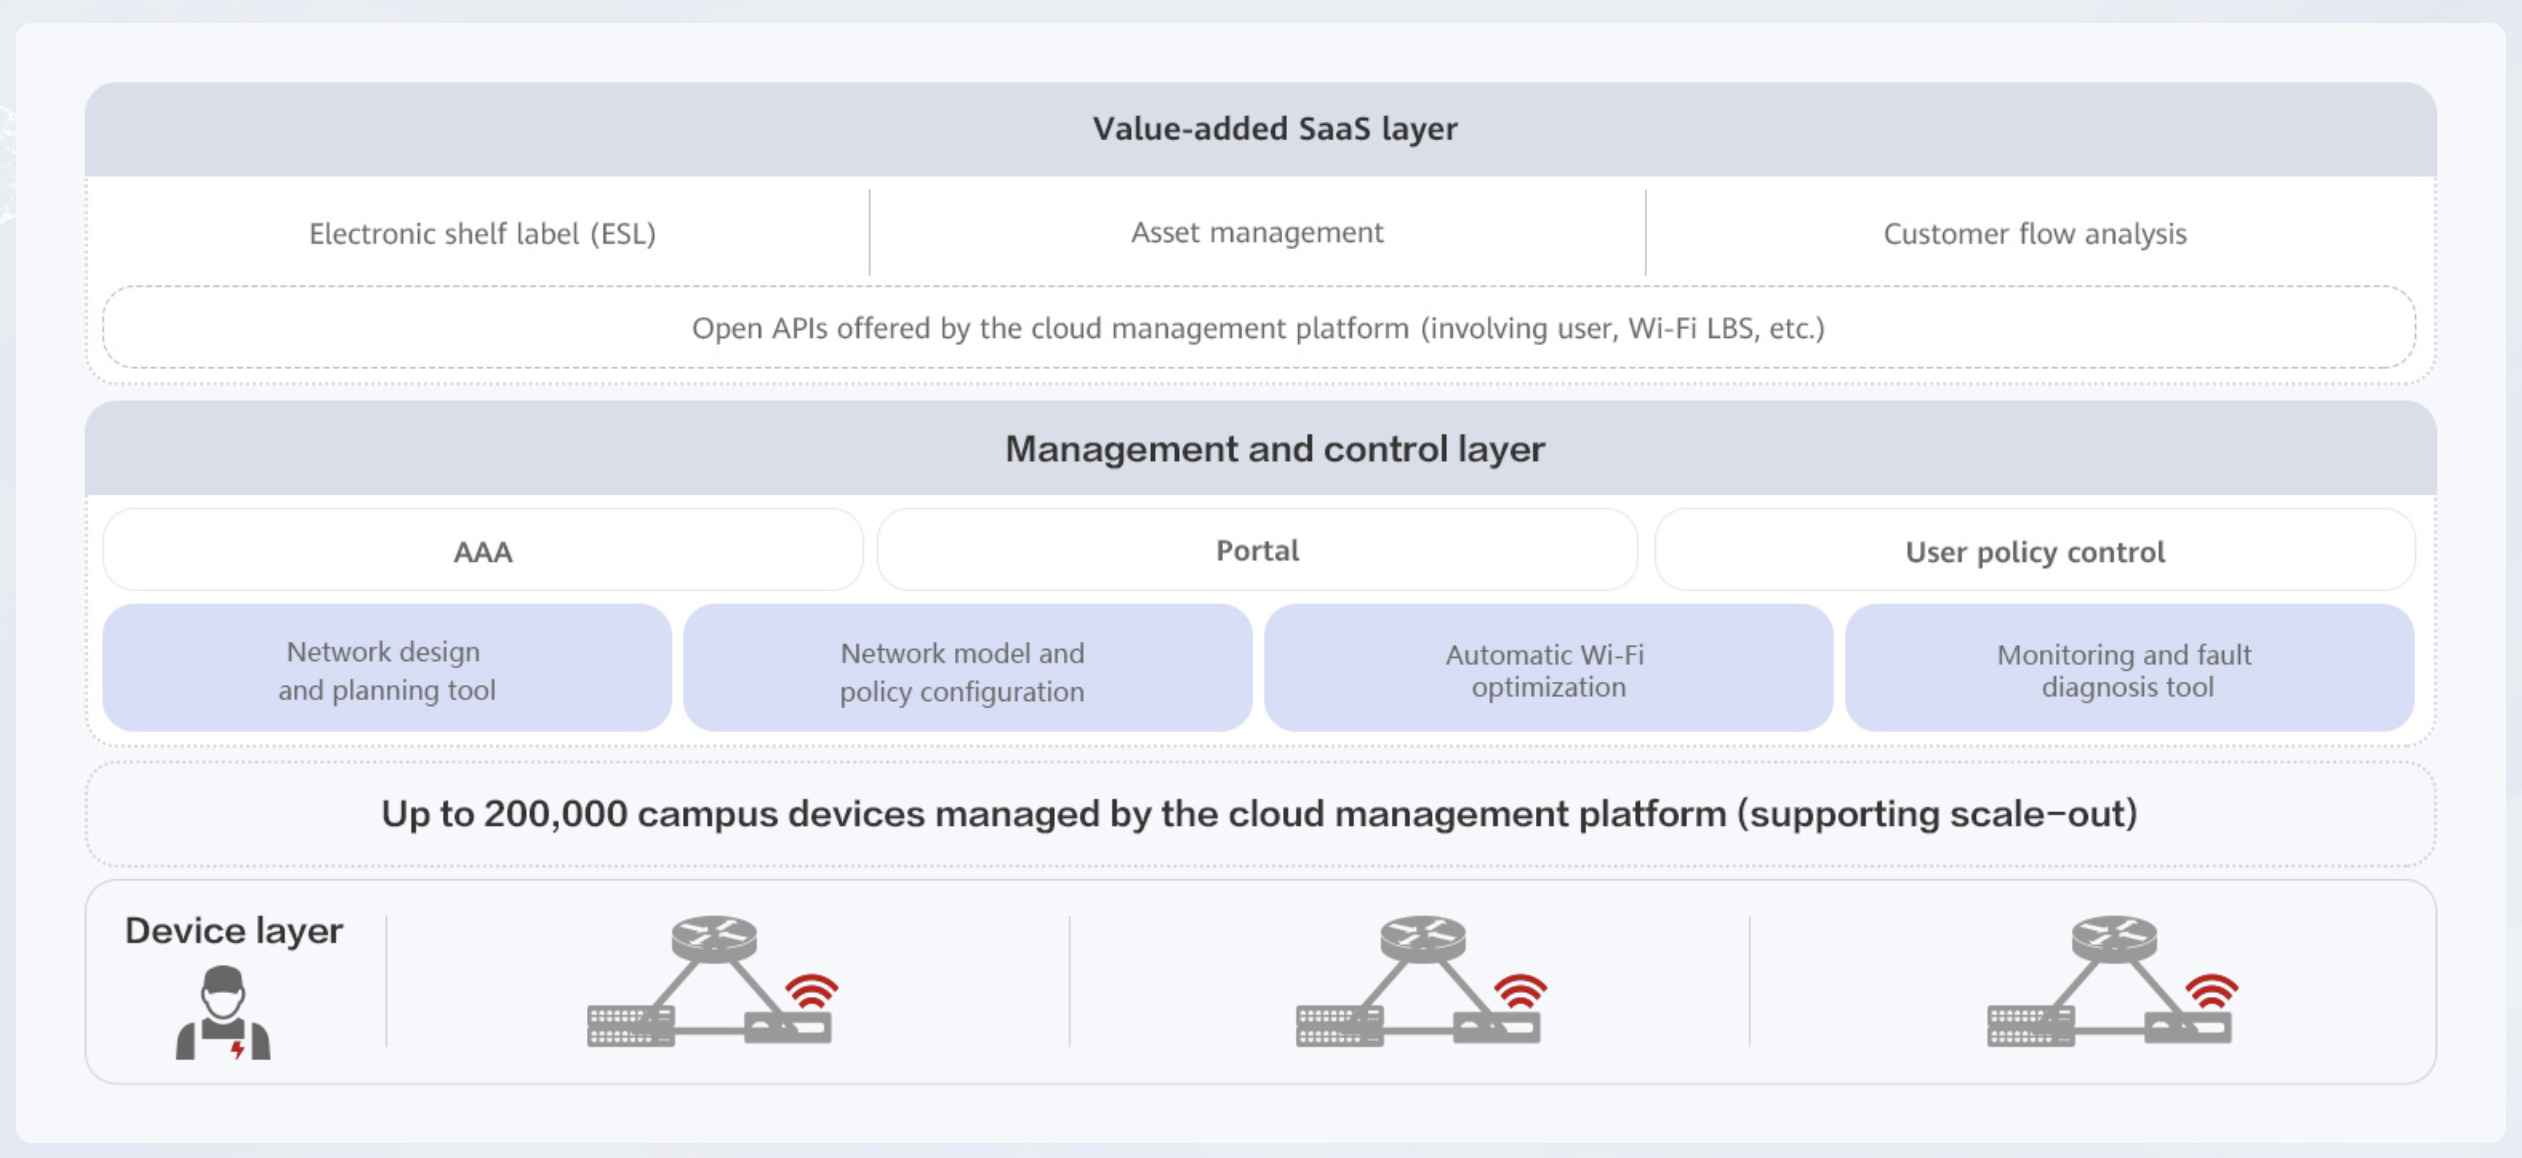2522x1158 pixels.
Task: Click Asset management label
Action: (x=1257, y=232)
